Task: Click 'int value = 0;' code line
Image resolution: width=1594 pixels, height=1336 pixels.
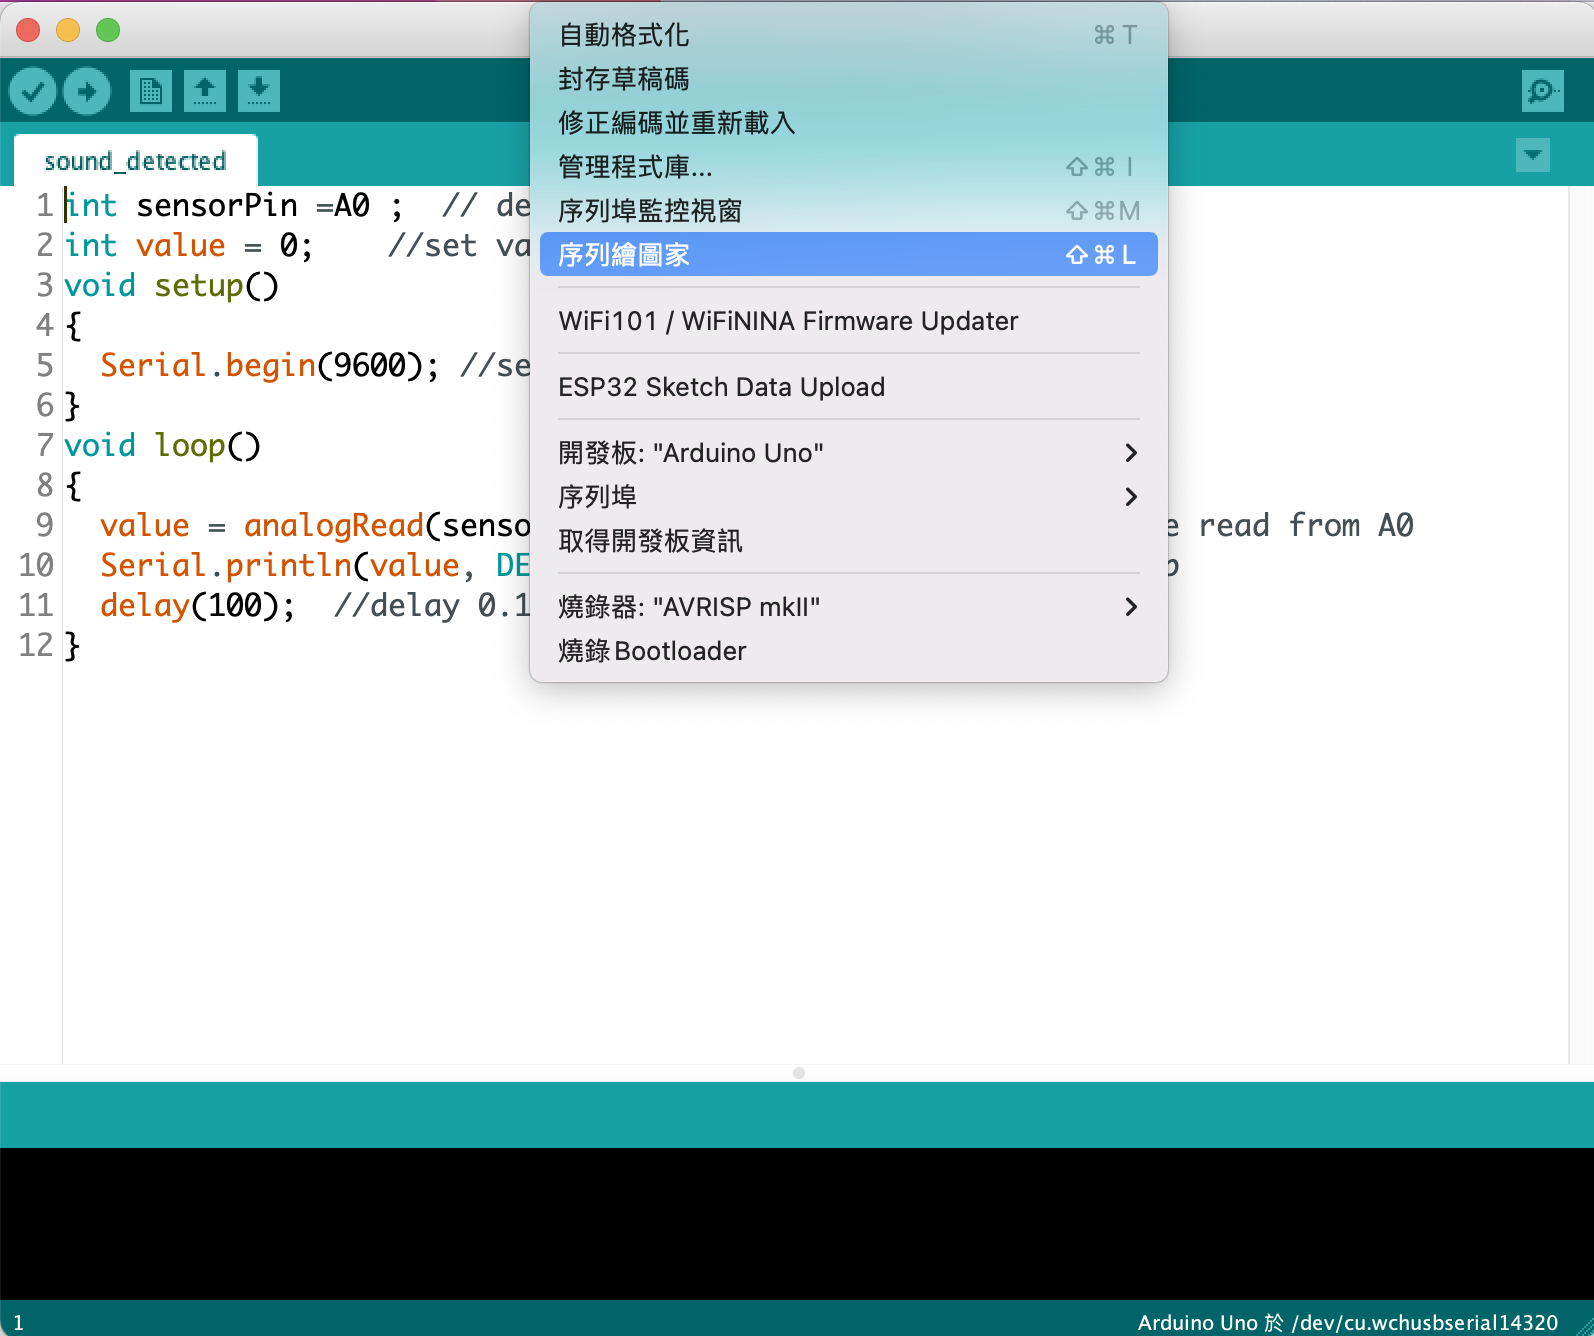Action: (188, 246)
